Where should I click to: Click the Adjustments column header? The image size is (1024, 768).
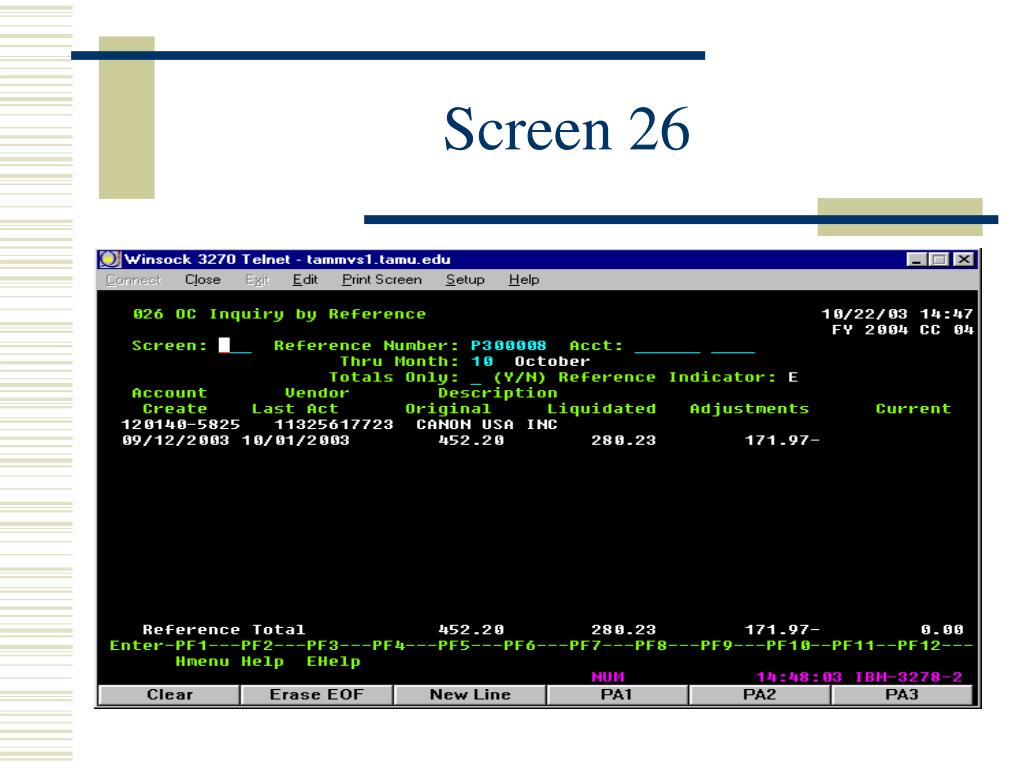[x=749, y=409]
